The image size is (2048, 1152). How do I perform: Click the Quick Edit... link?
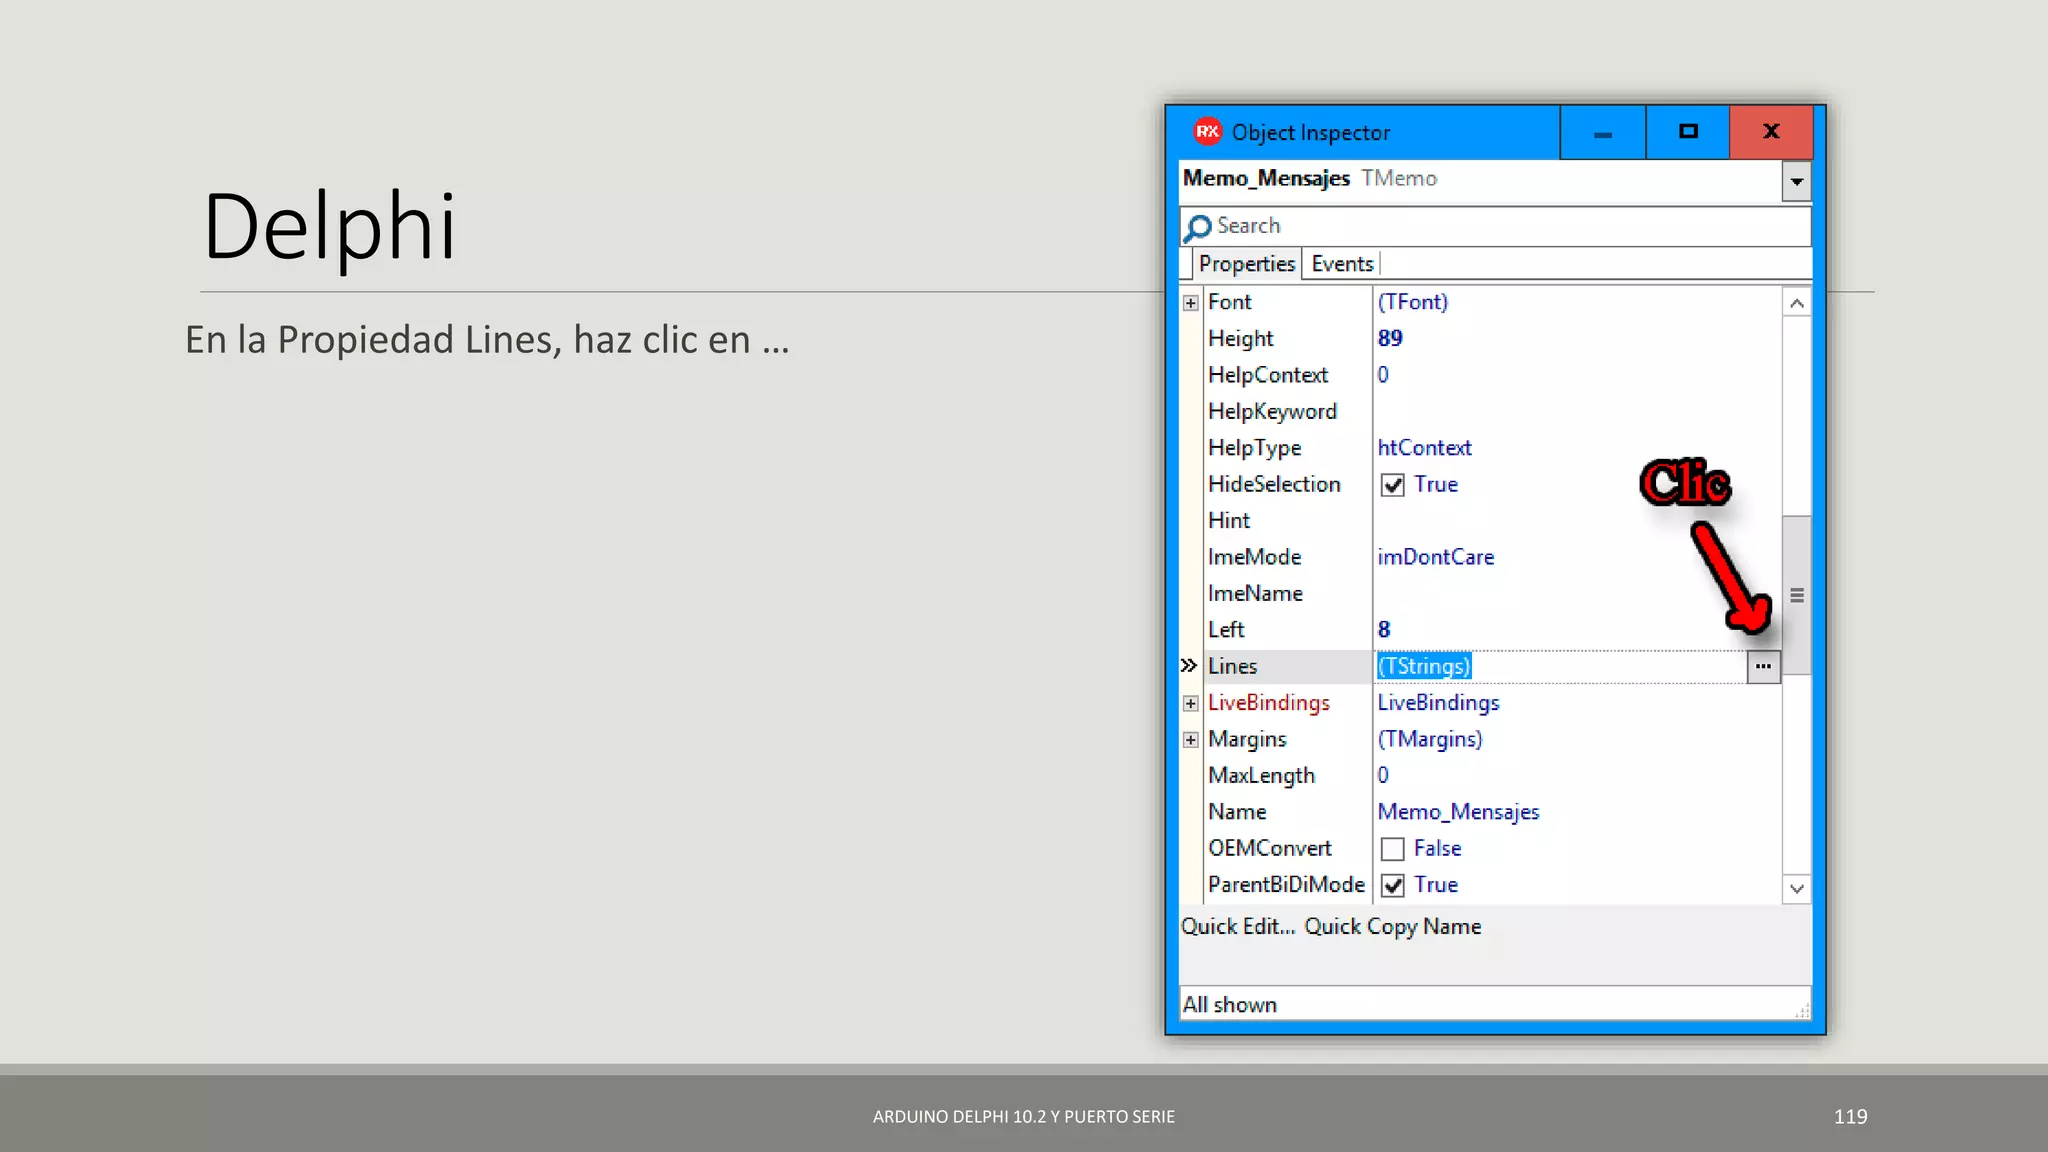1237,926
